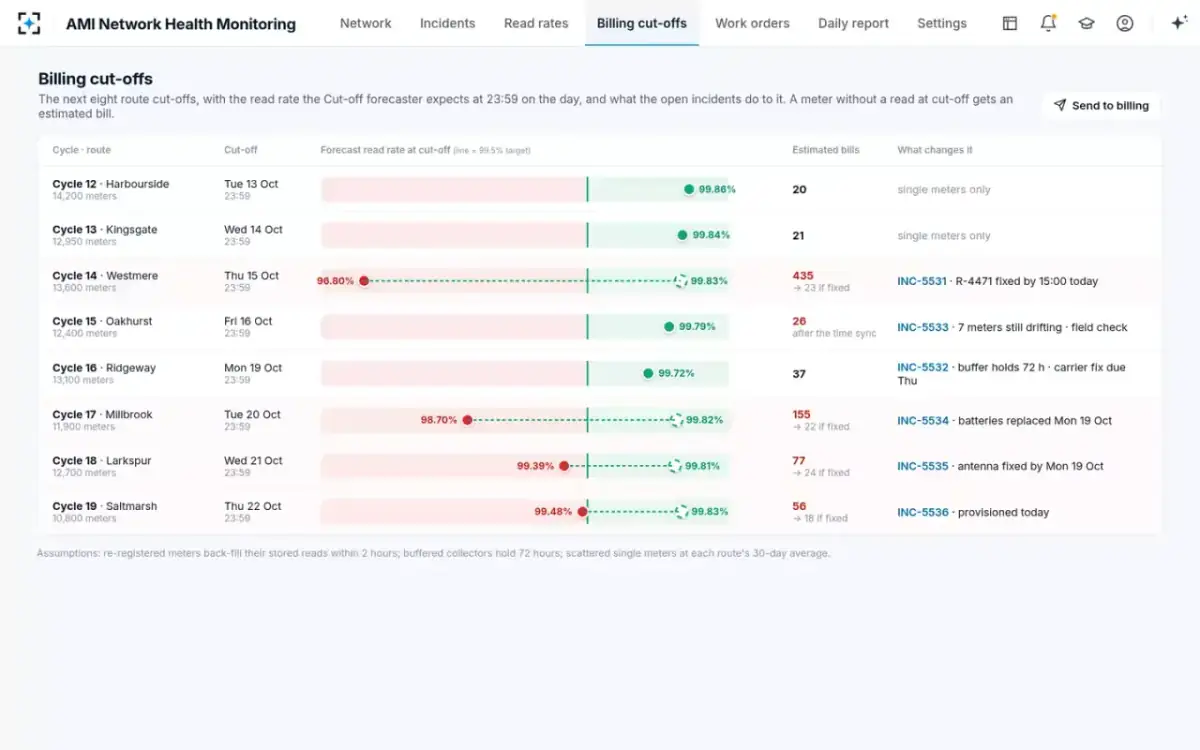
Task: Select the Cycle 13 · Kingsgate row label
Action: click(105, 230)
